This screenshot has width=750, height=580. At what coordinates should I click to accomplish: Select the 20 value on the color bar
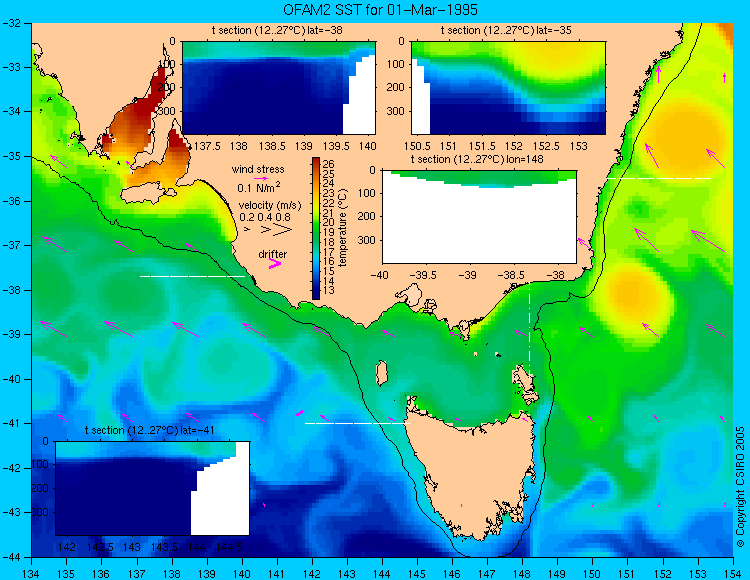(328, 222)
